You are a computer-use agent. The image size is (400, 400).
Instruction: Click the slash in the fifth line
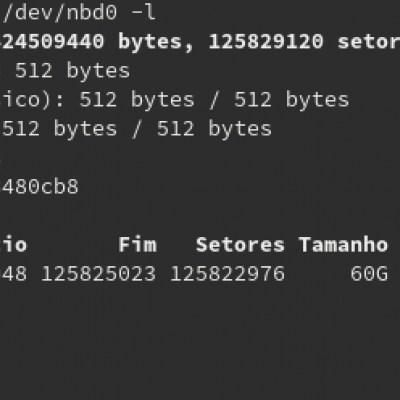pos(137,129)
